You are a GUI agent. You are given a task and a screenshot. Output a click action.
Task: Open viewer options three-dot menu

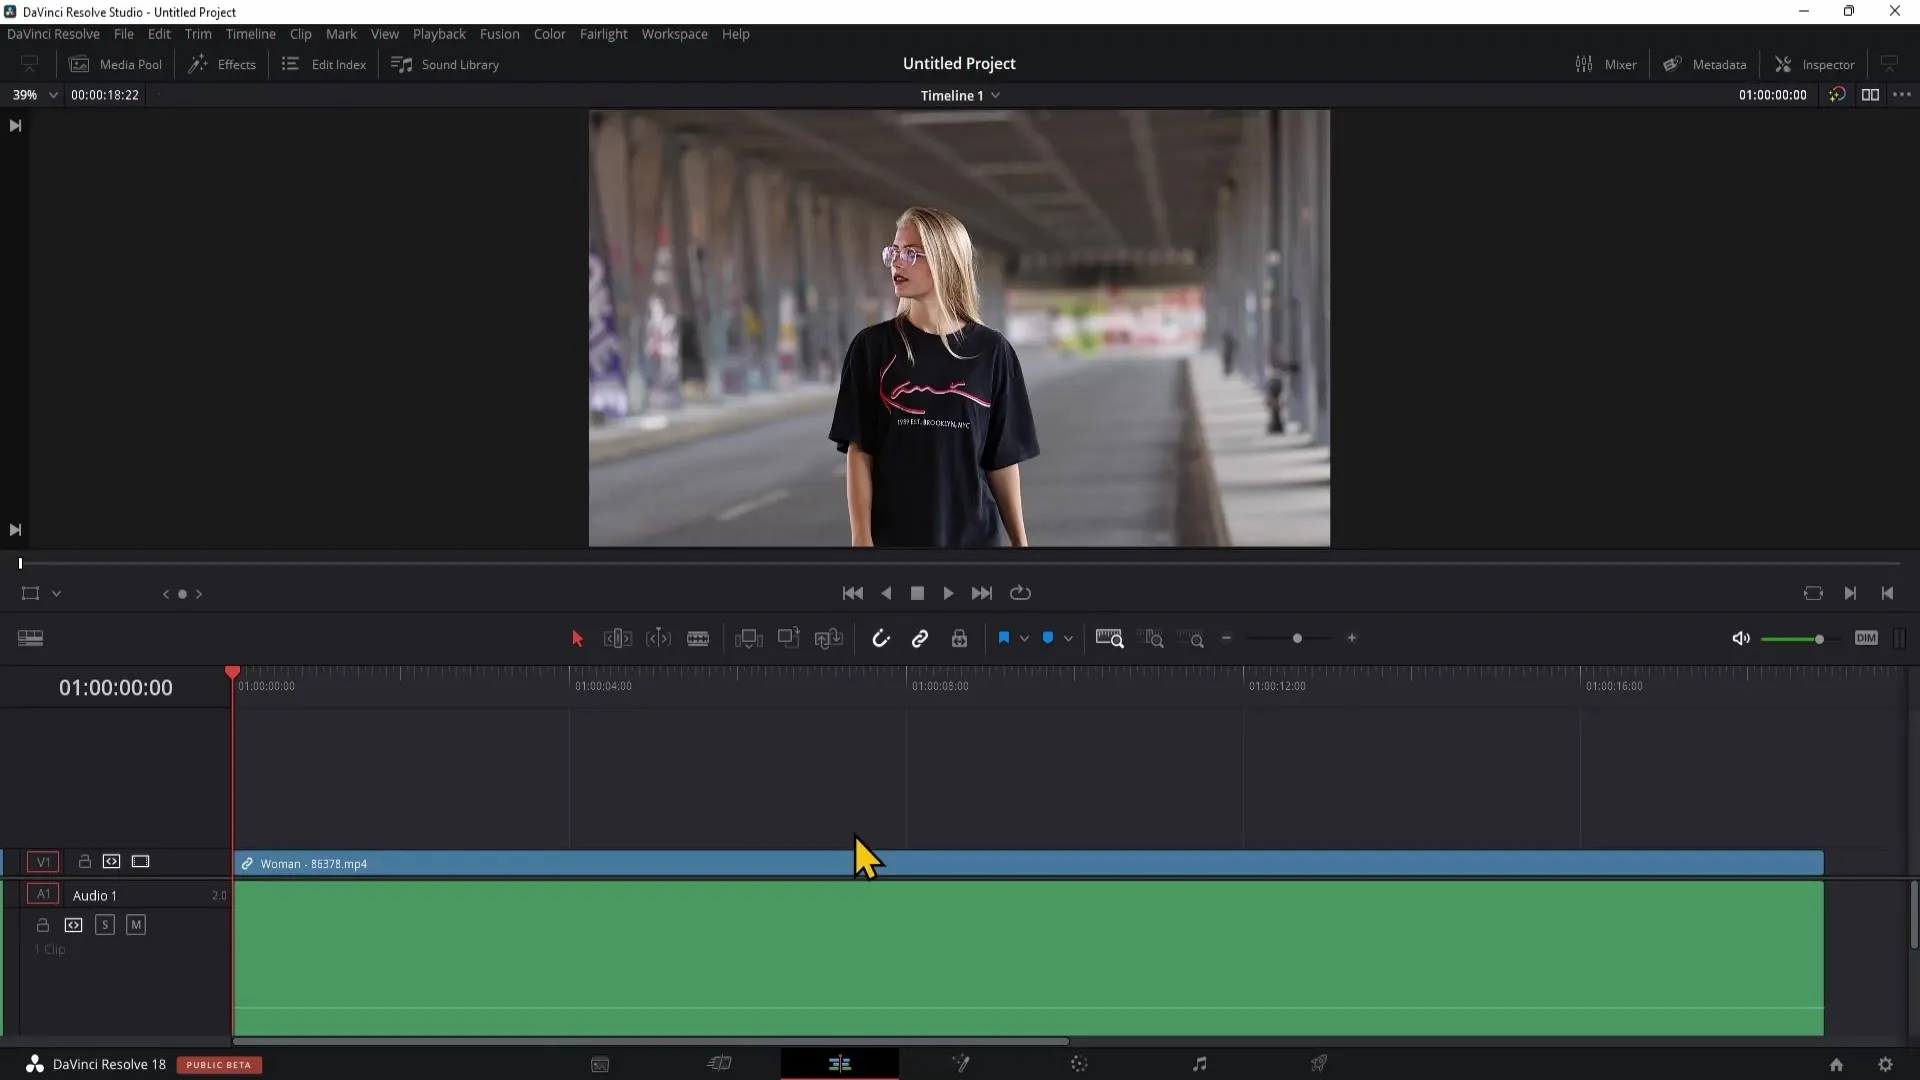[1902, 95]
